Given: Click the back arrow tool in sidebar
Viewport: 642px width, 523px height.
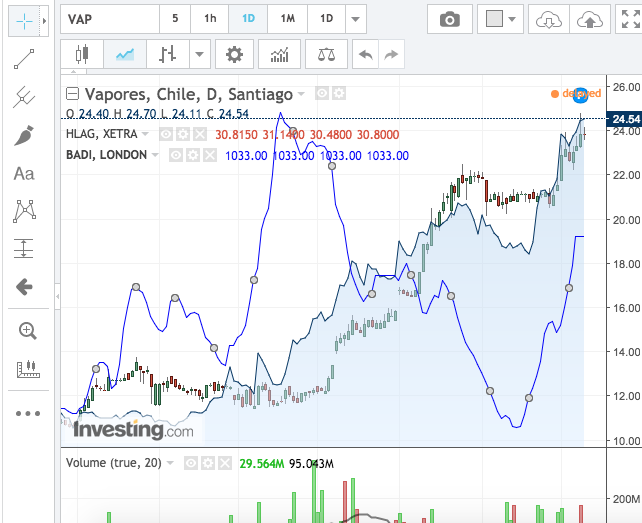Looking at the screenshot, I should 24,287.
